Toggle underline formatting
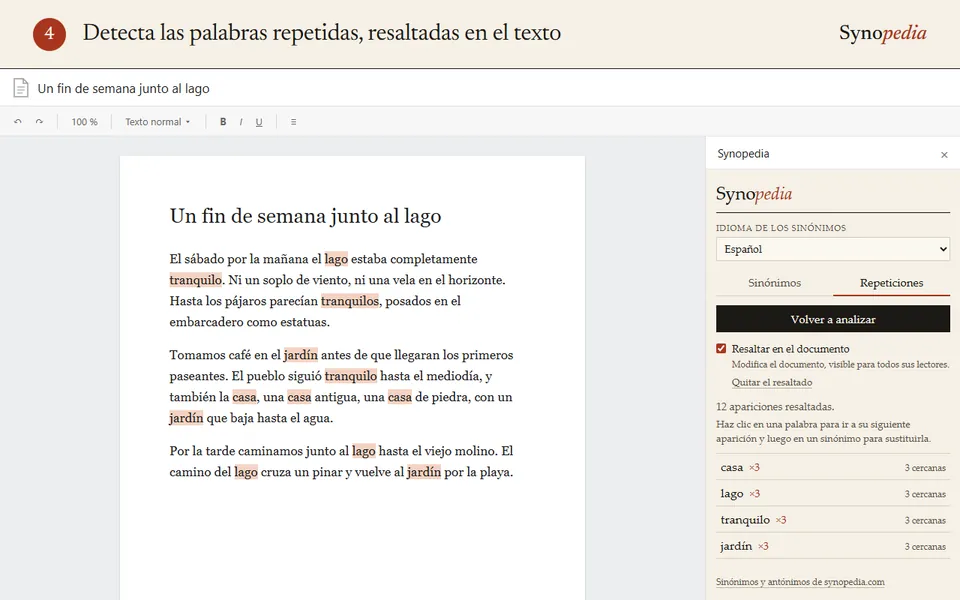The height and width of the screenshot is (600, 960). (x=259, y=122)
